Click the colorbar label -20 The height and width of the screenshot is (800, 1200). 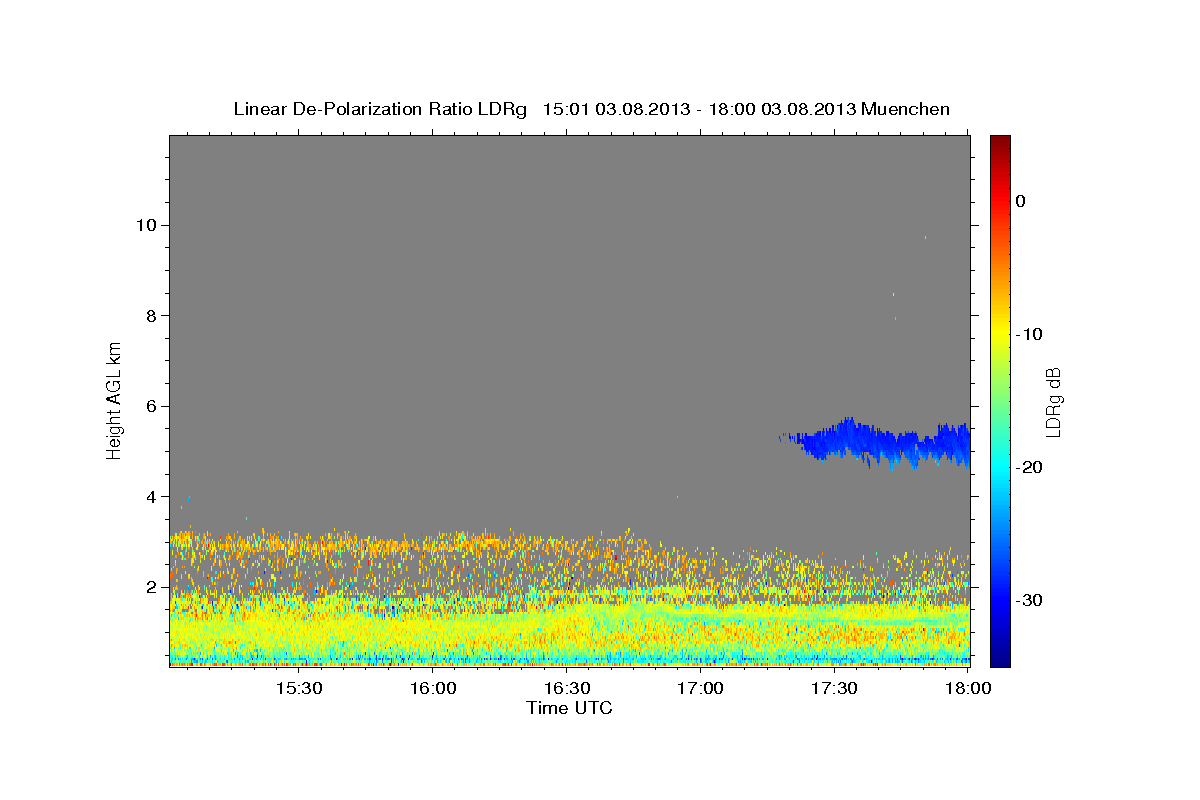click(1030, 467)
